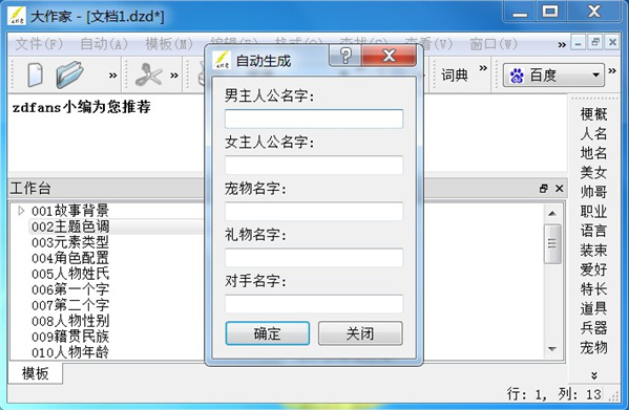Open the 文件(F) menu

[39, 44]
